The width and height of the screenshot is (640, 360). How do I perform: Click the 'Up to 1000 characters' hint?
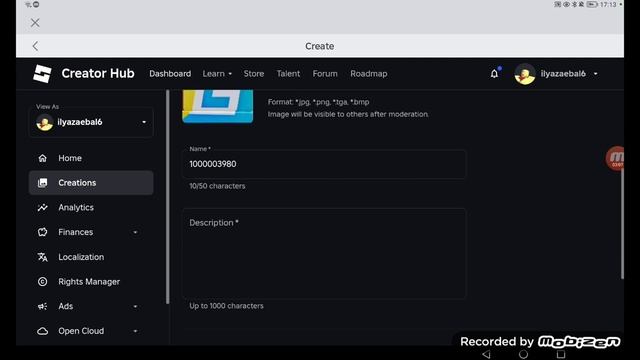point(227,306)
